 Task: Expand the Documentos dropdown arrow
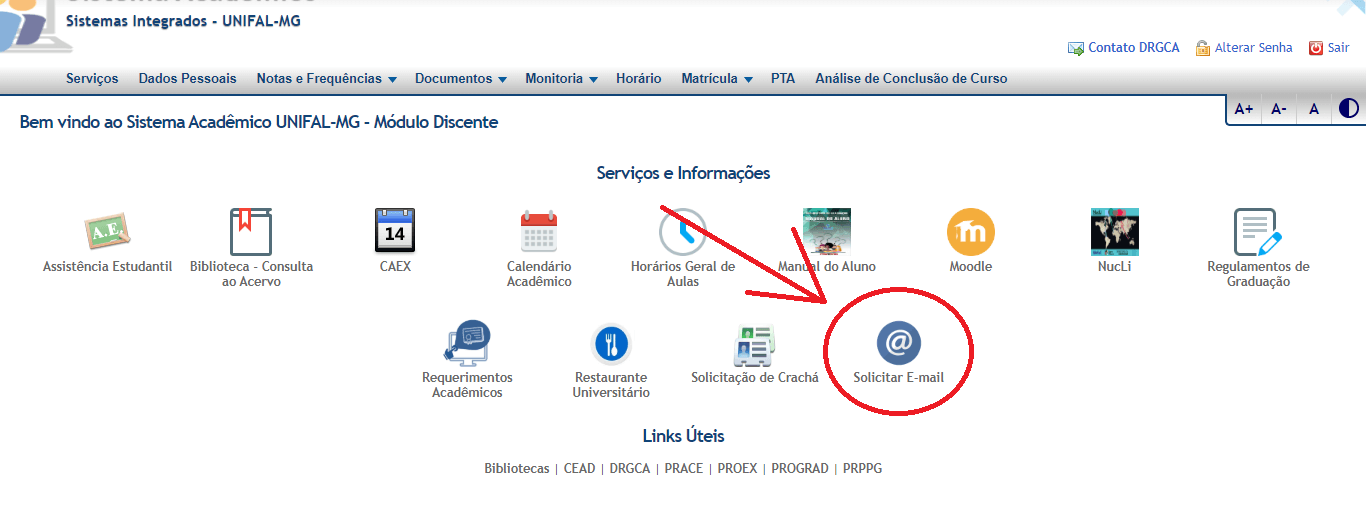point(502,79)
